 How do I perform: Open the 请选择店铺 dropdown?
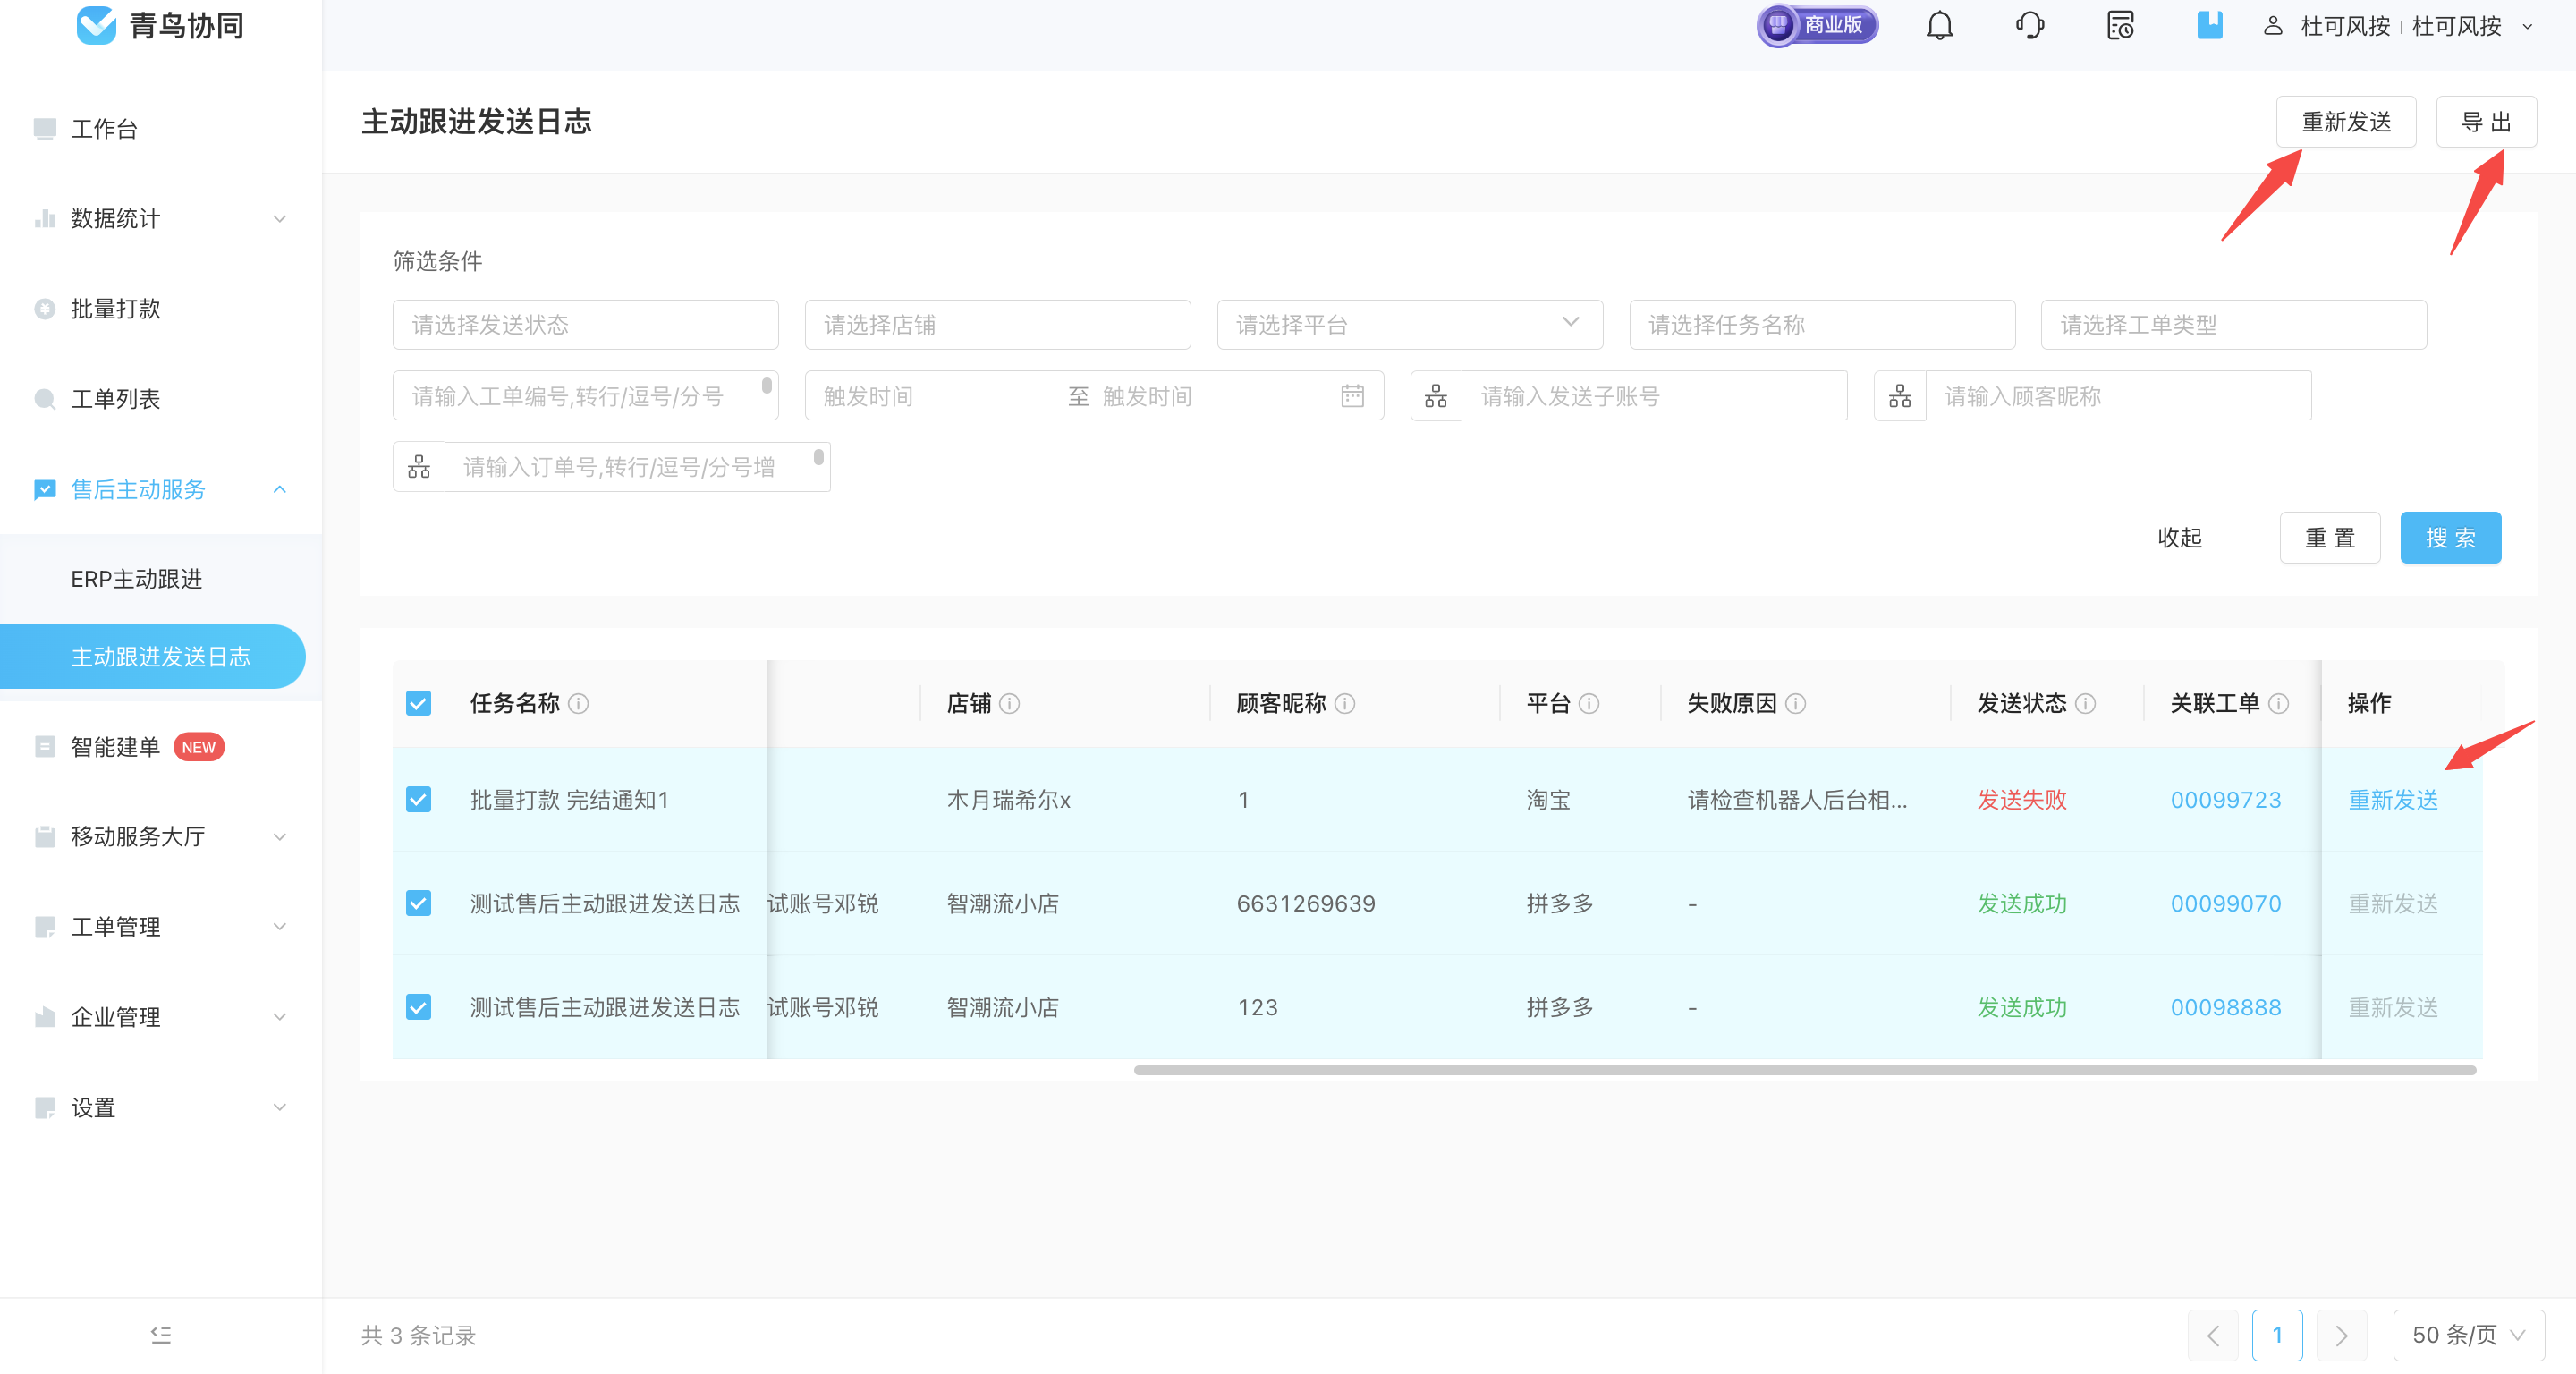pos(997,324)
